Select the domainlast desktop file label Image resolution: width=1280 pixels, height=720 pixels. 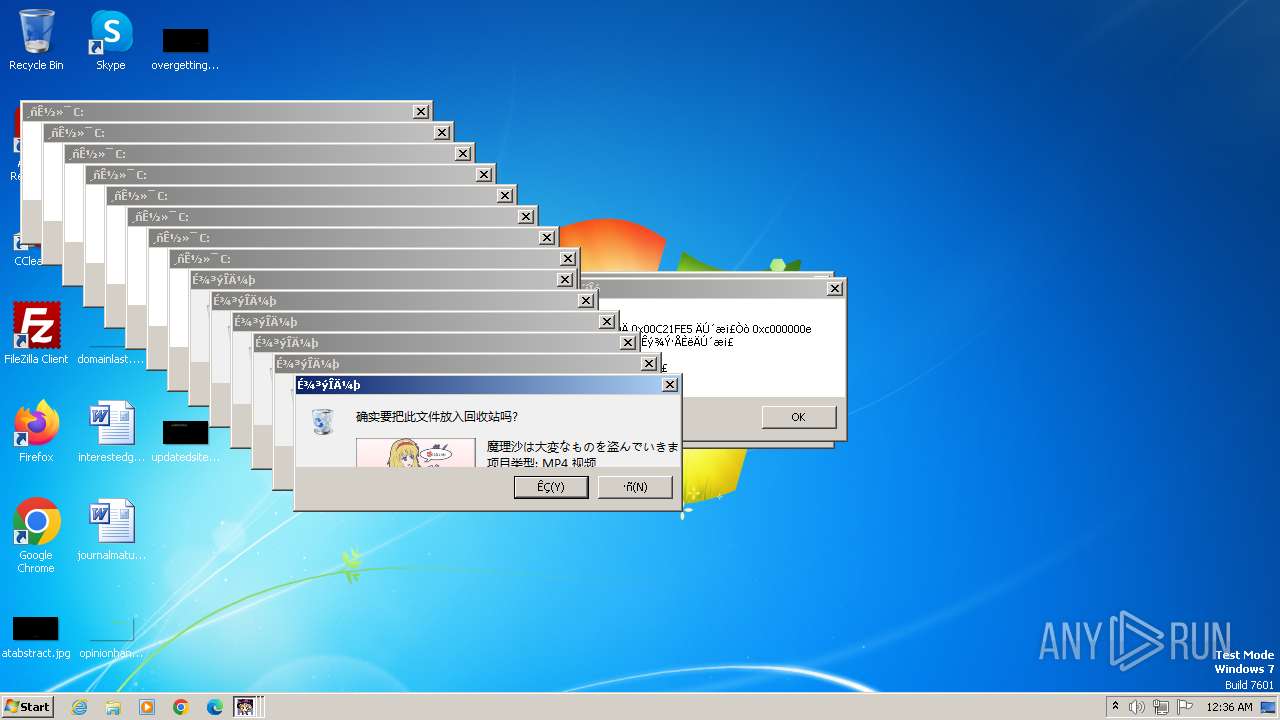111,359
